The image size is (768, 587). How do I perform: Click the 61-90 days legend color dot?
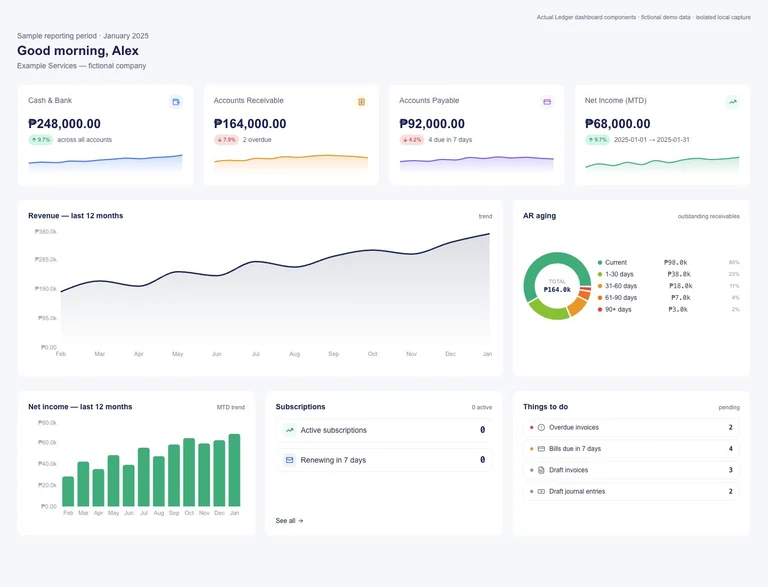tap(600, 298)
